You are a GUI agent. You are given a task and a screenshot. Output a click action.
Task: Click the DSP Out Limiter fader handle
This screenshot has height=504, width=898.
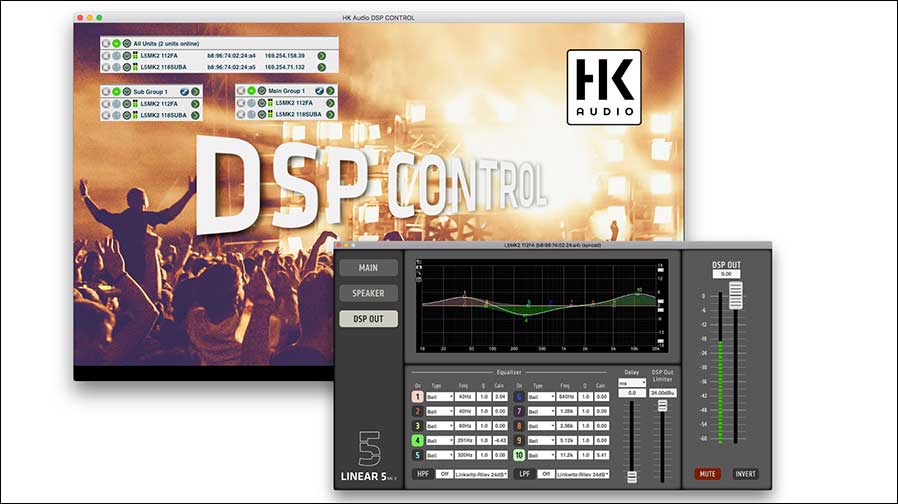click(662, 405)
